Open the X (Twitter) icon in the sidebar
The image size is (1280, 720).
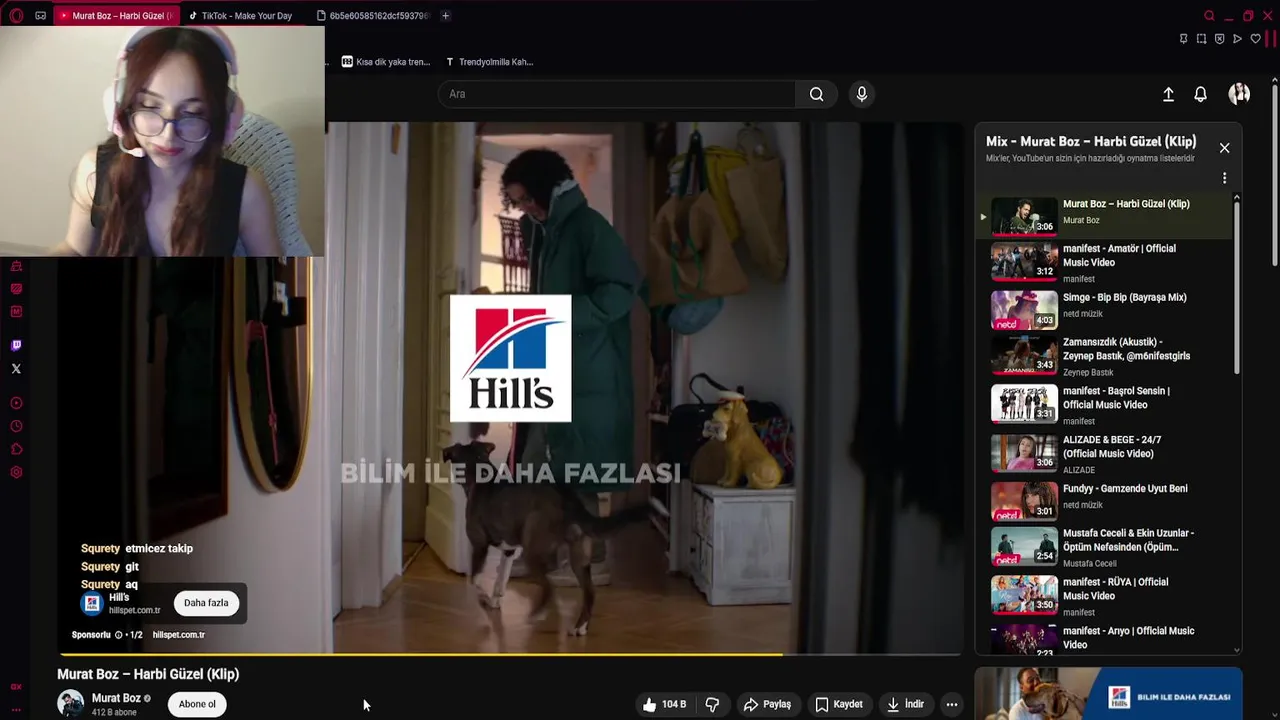pos(16,369)
